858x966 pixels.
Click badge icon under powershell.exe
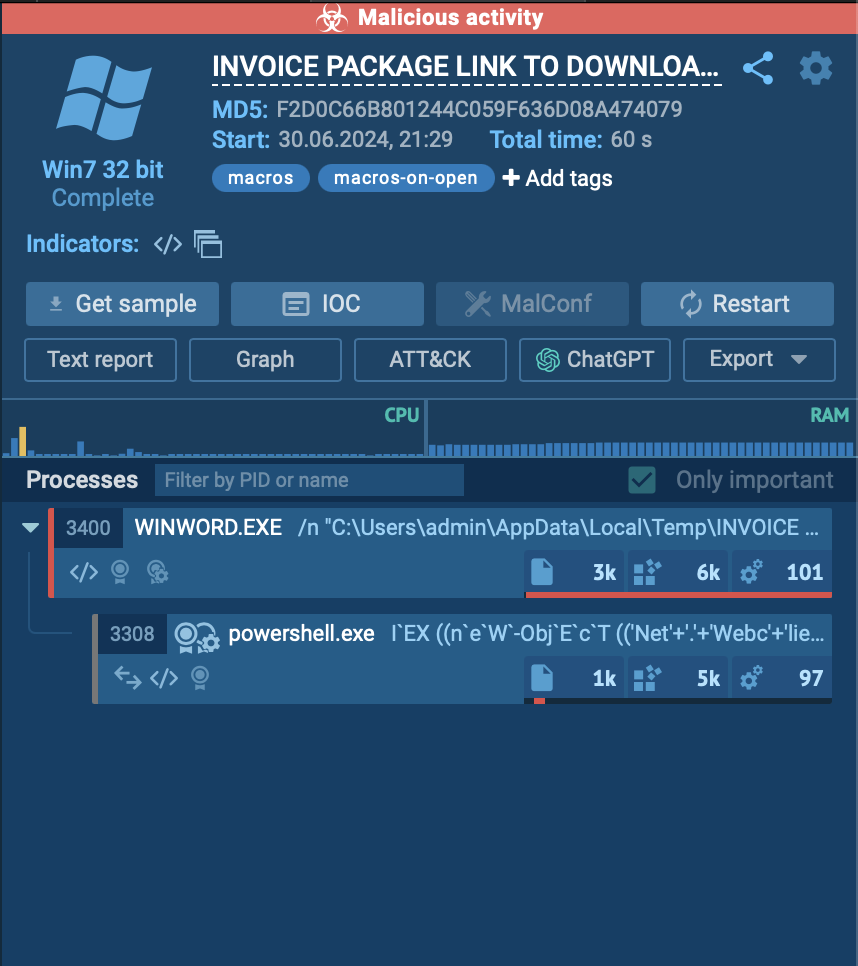200,678
